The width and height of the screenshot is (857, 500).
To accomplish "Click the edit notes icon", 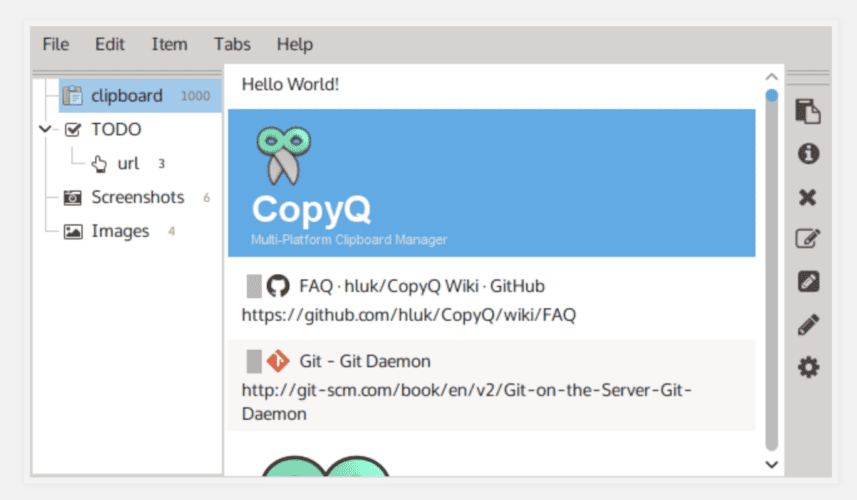I will pyautogui.click(x=808, y=239).
